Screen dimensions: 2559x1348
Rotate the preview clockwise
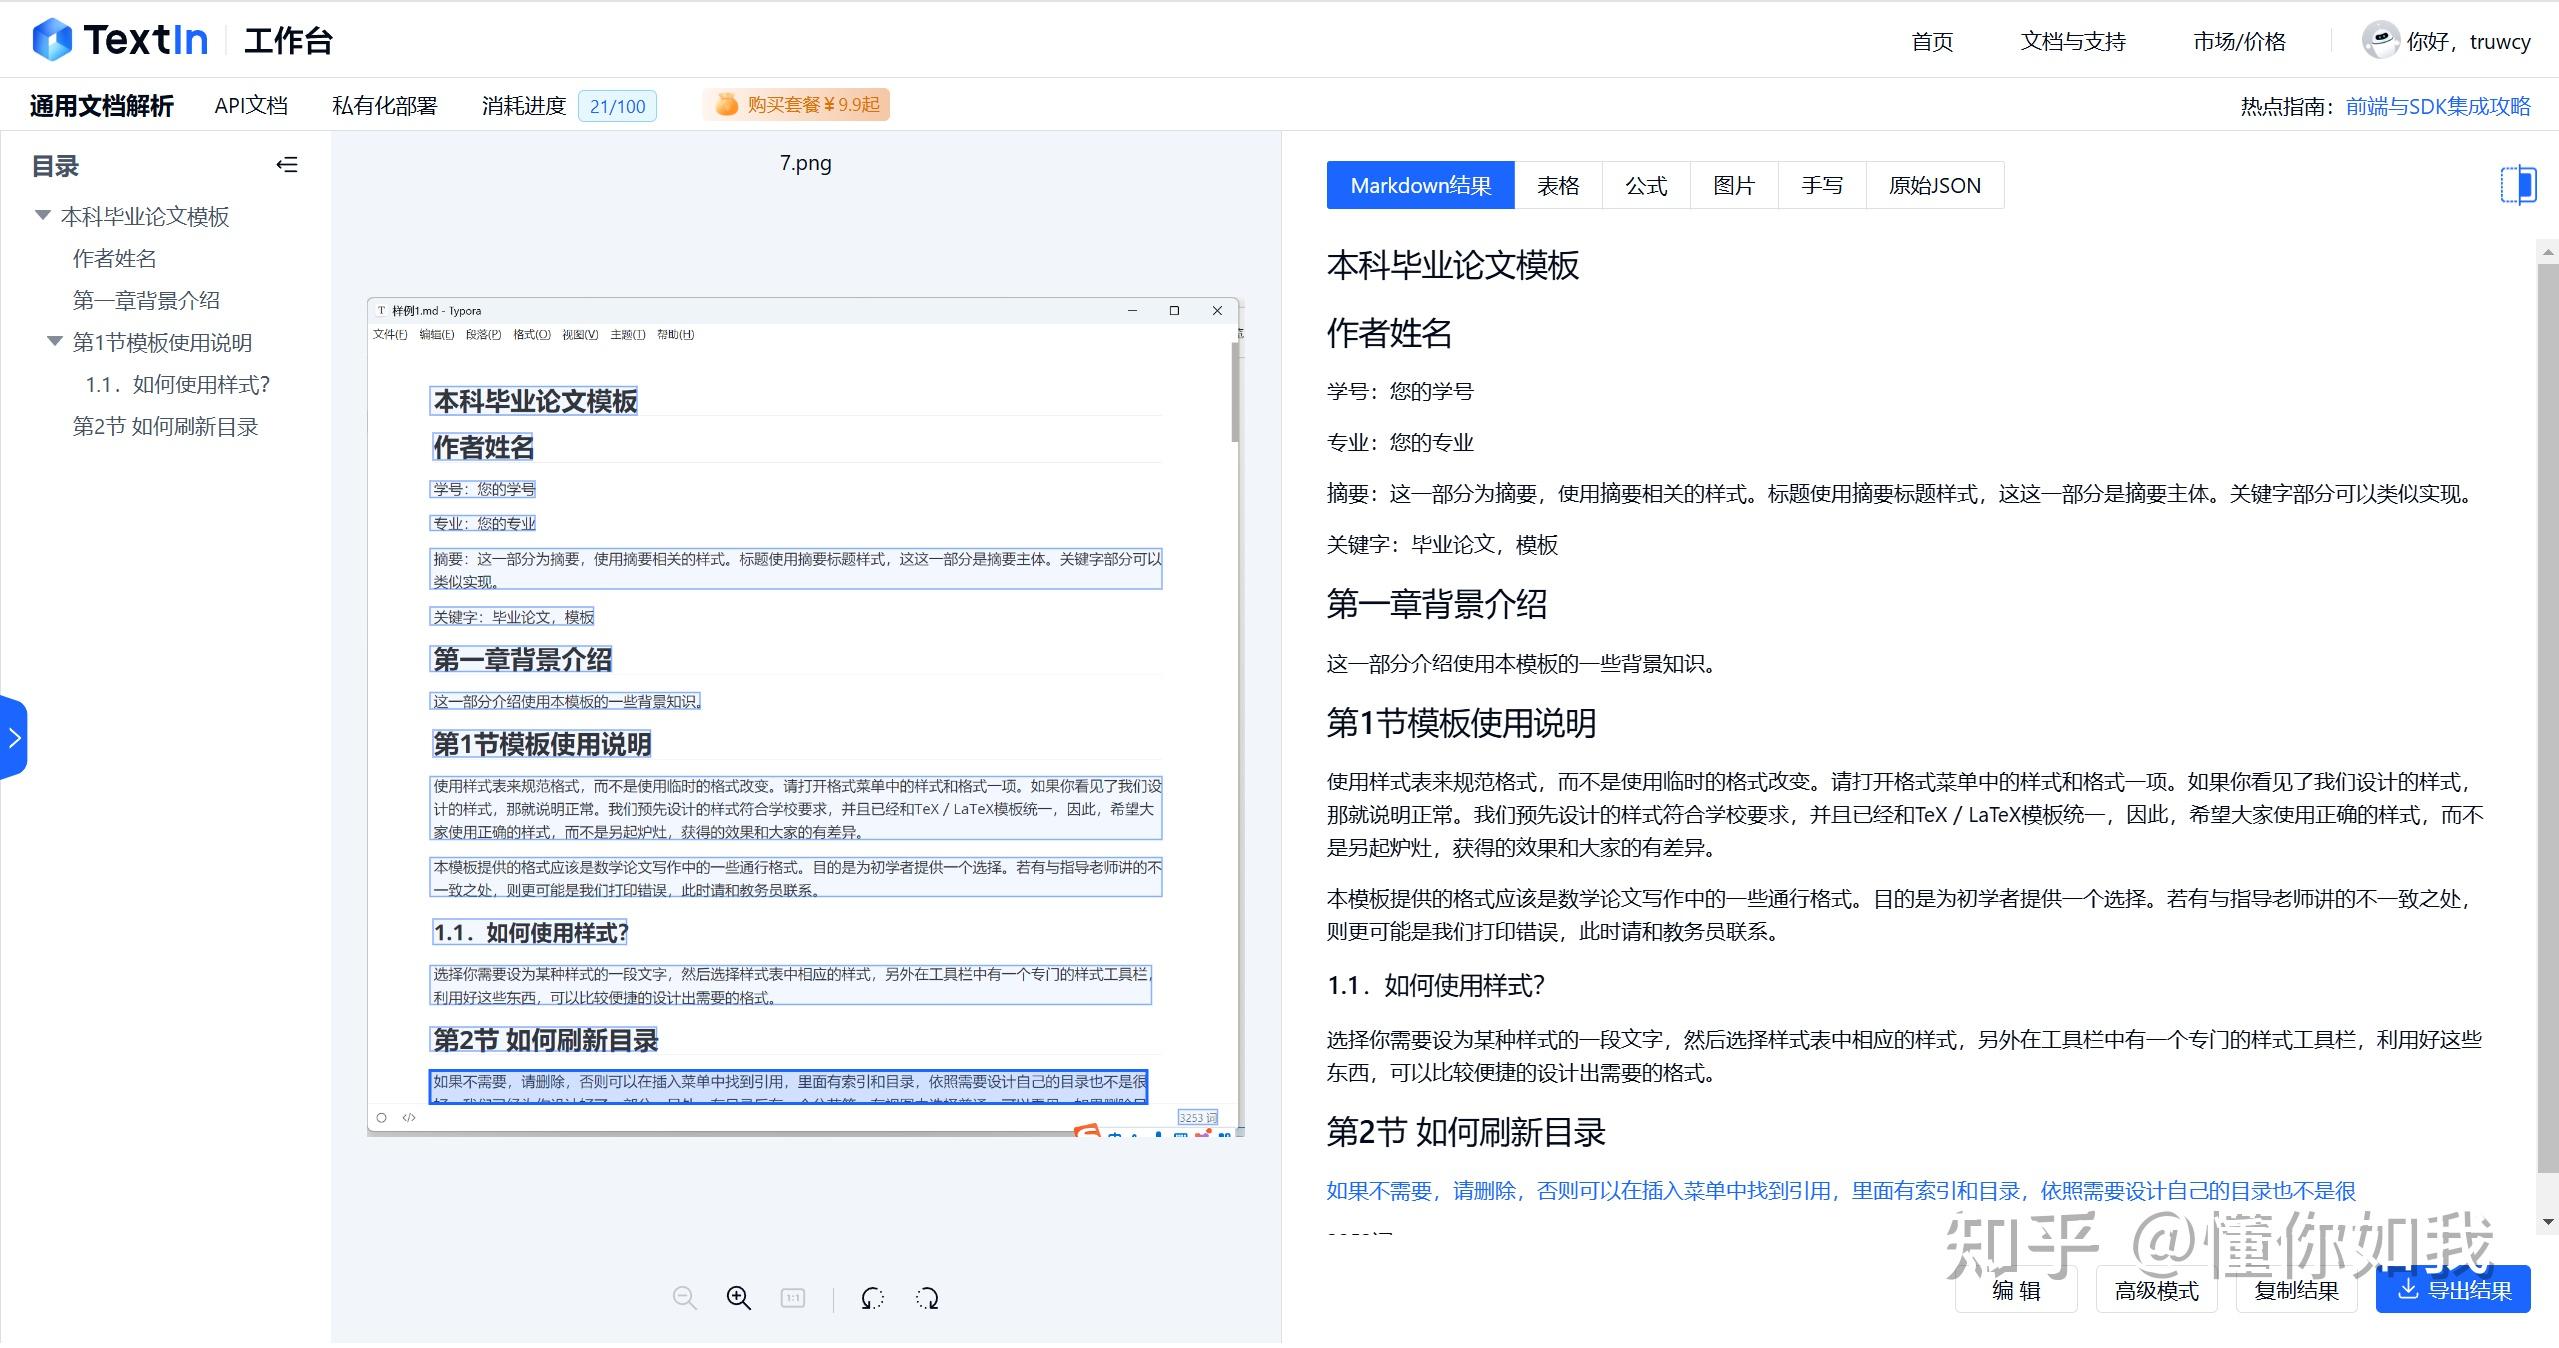coord(927,1296)
